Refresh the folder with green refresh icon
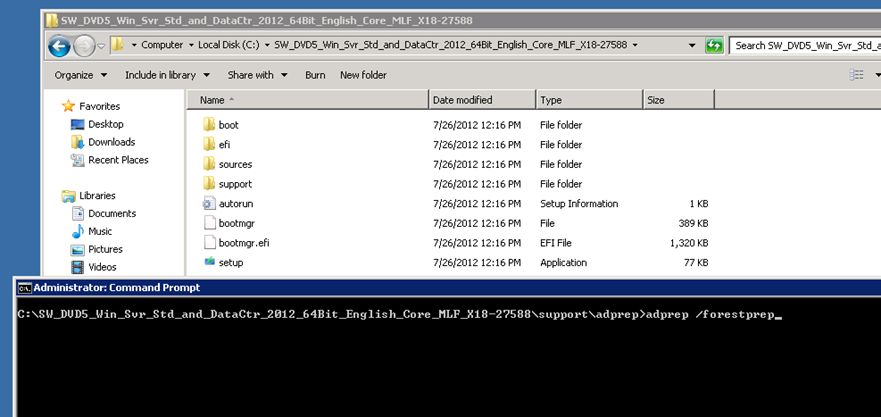This screenshot has width=881, height=417. pyautogui.click(x=714, y=46)
